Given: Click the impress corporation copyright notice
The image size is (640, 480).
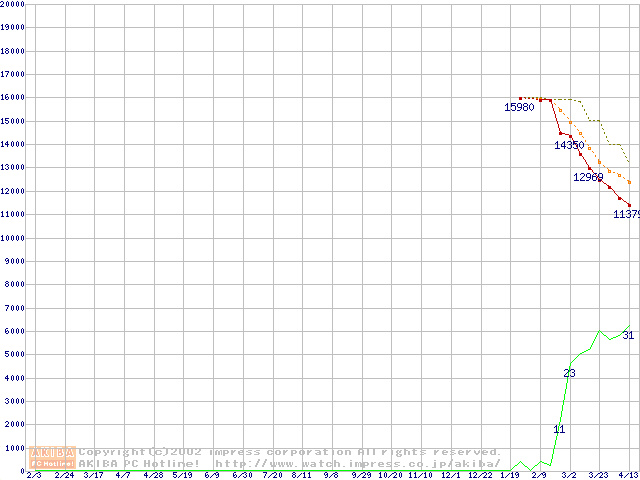Looking at the screenshot, I should click(x=290, y=452).
